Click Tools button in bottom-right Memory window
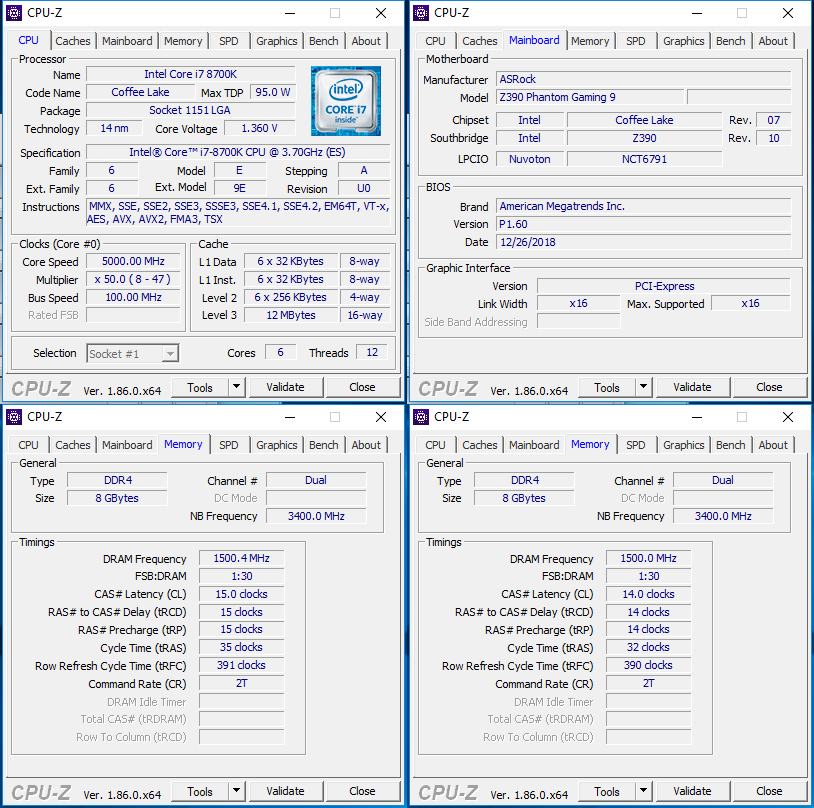Viewport: 814px width, 808px height. coord(607,791)
